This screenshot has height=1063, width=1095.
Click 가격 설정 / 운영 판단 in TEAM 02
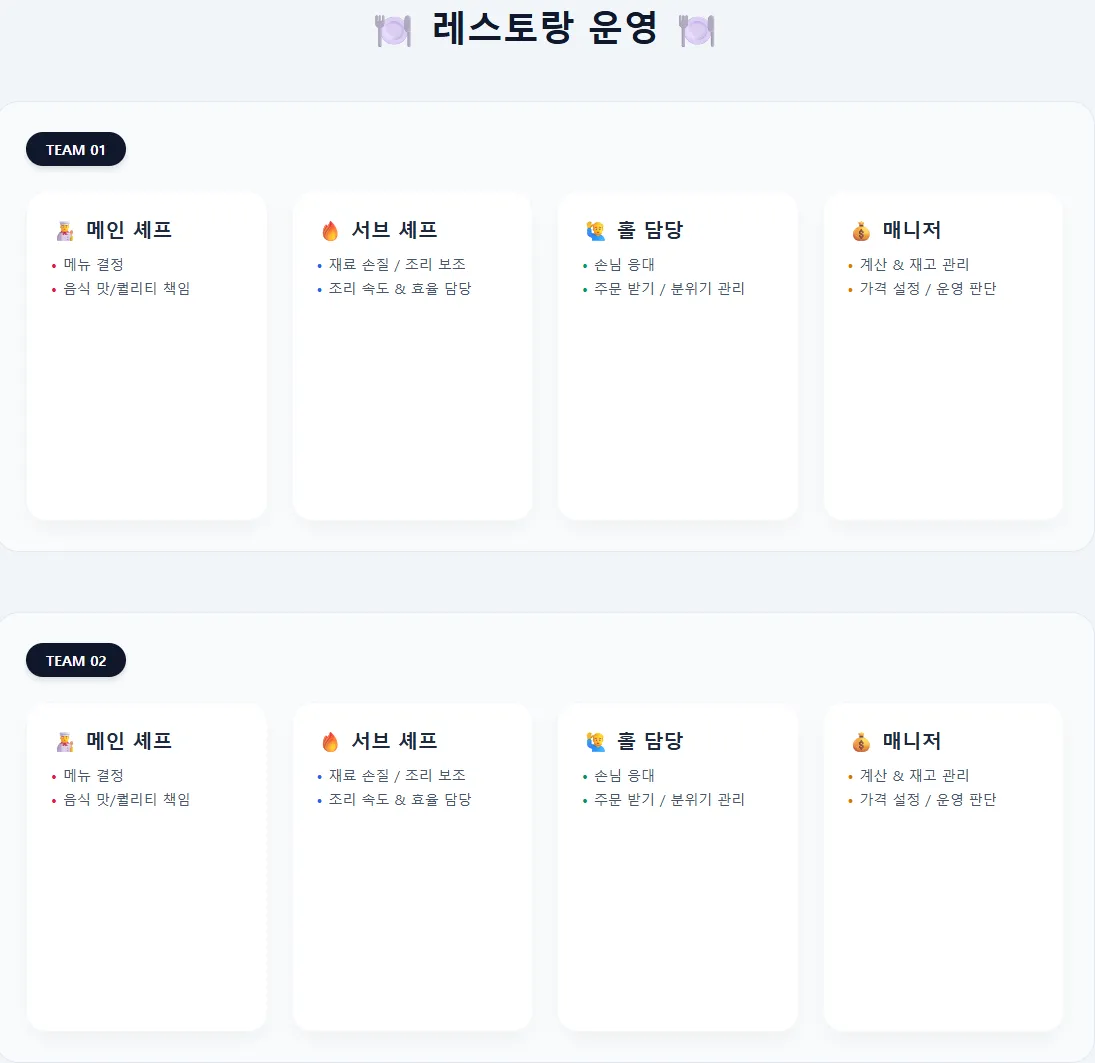pos(928,800)
